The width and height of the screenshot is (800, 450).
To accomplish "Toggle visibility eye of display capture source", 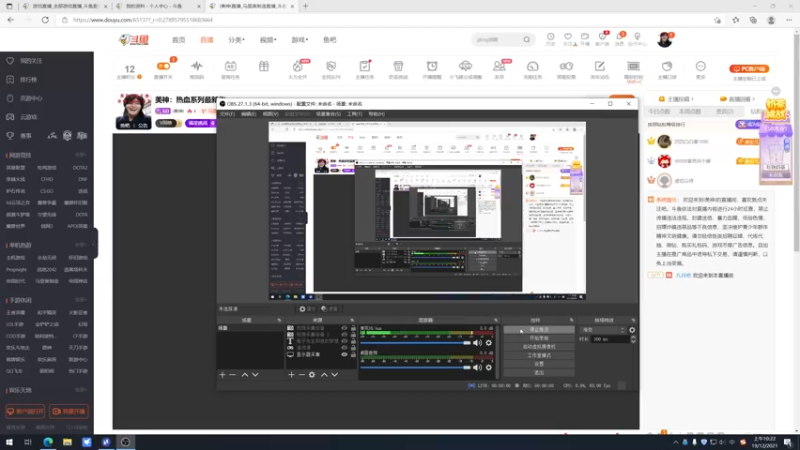I will [x=344, y=355].
